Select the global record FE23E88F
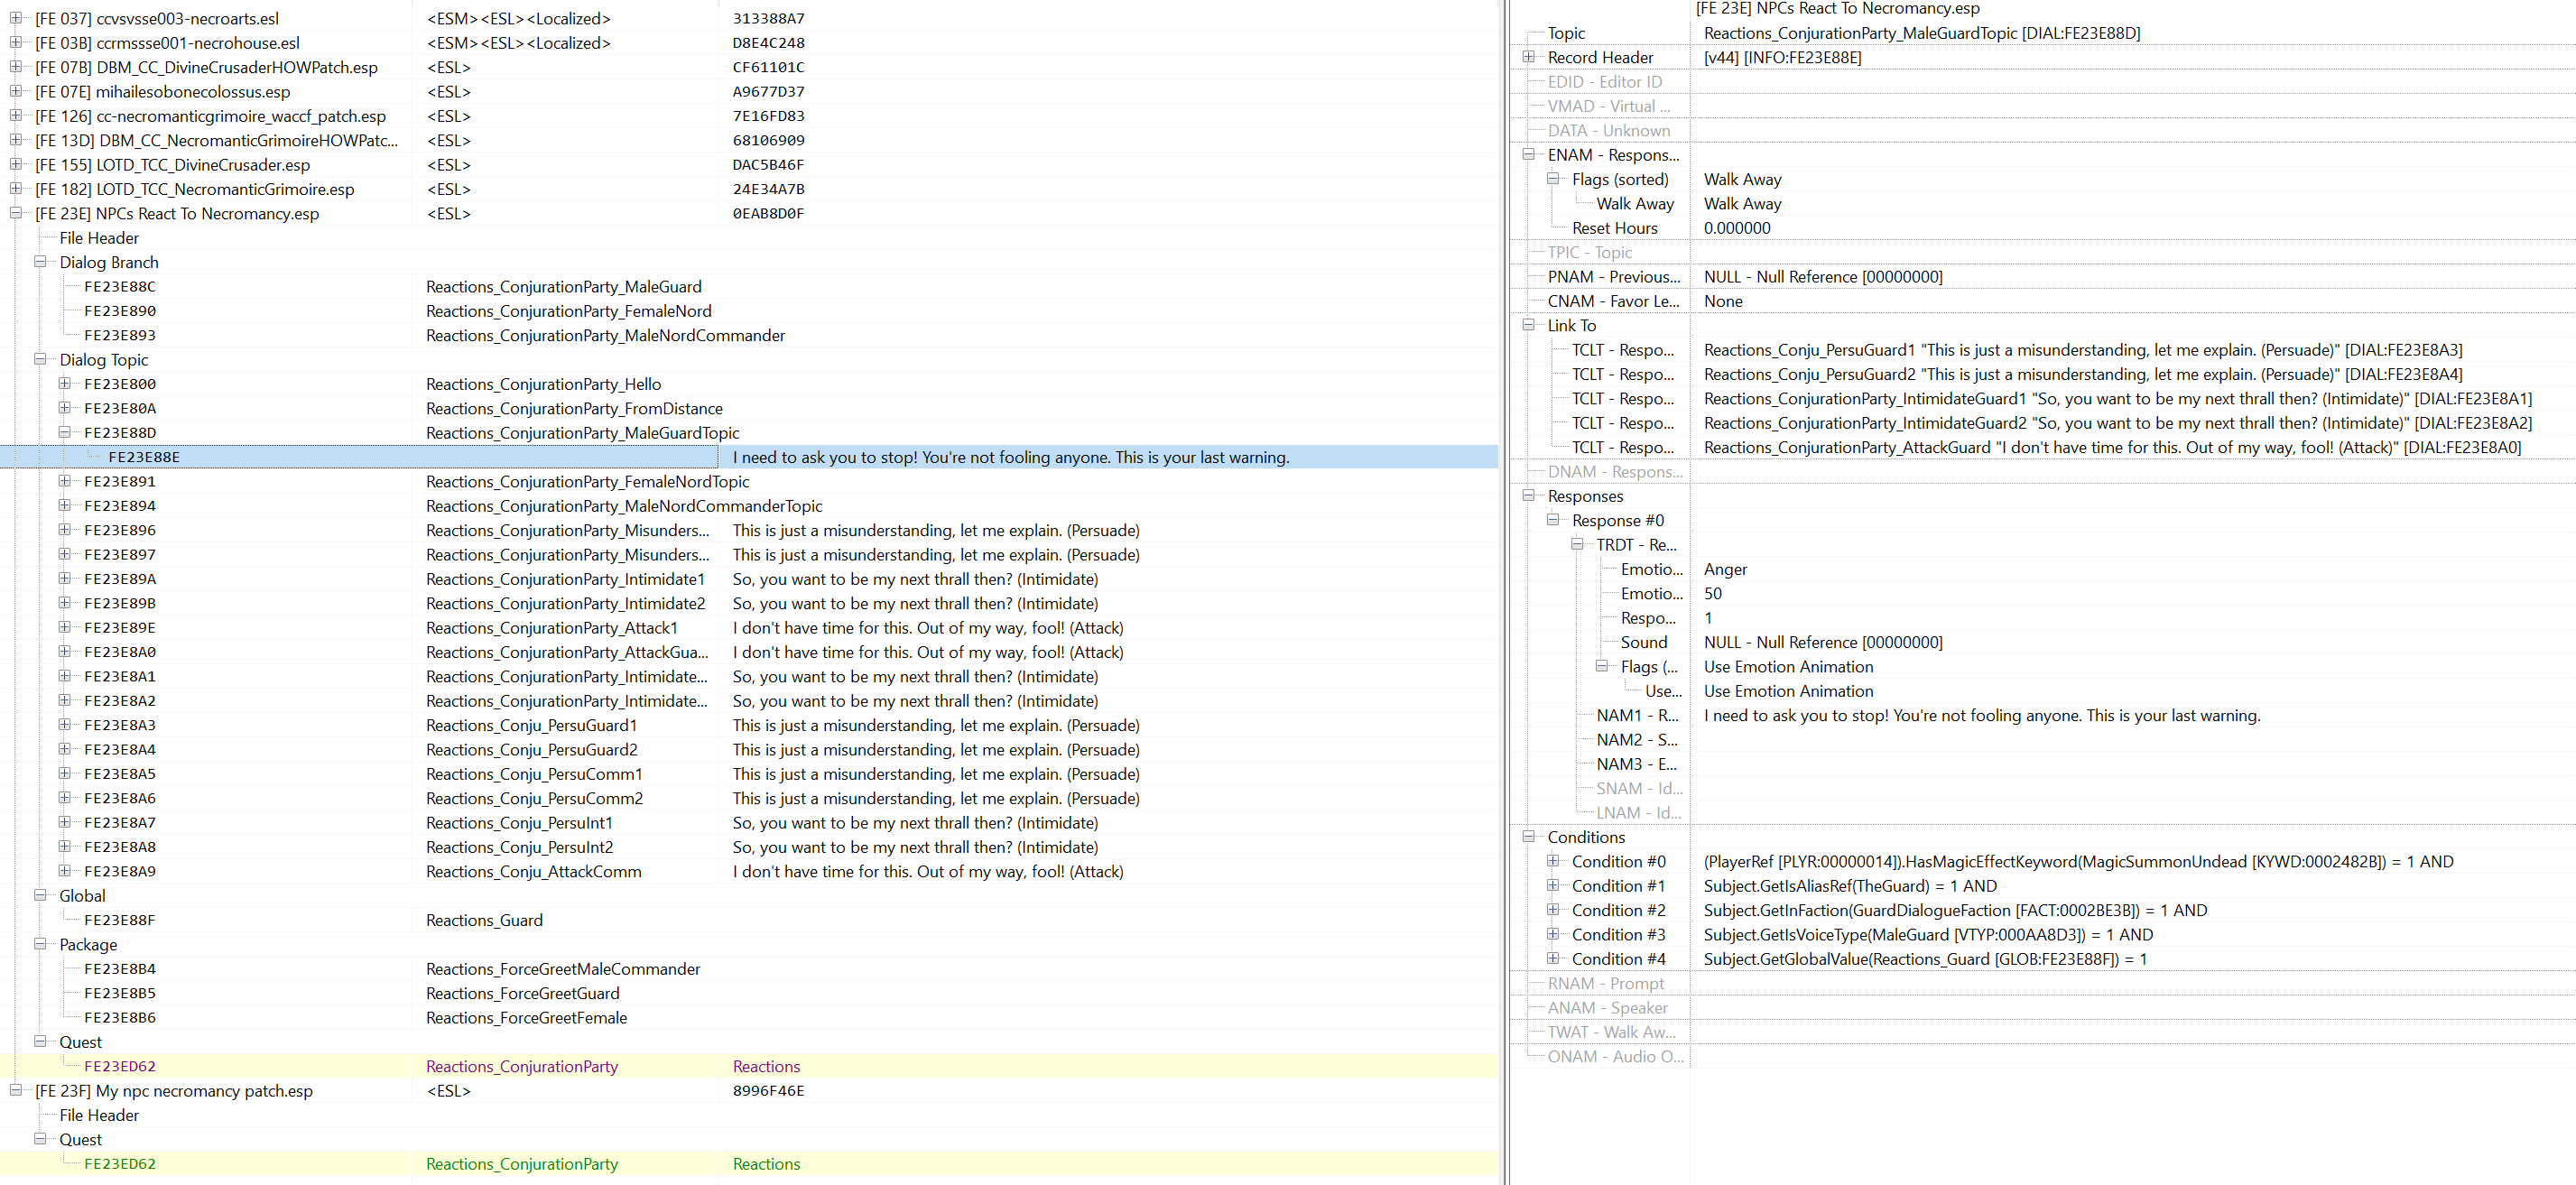The image size is (2576, 1185). point(120,920)
